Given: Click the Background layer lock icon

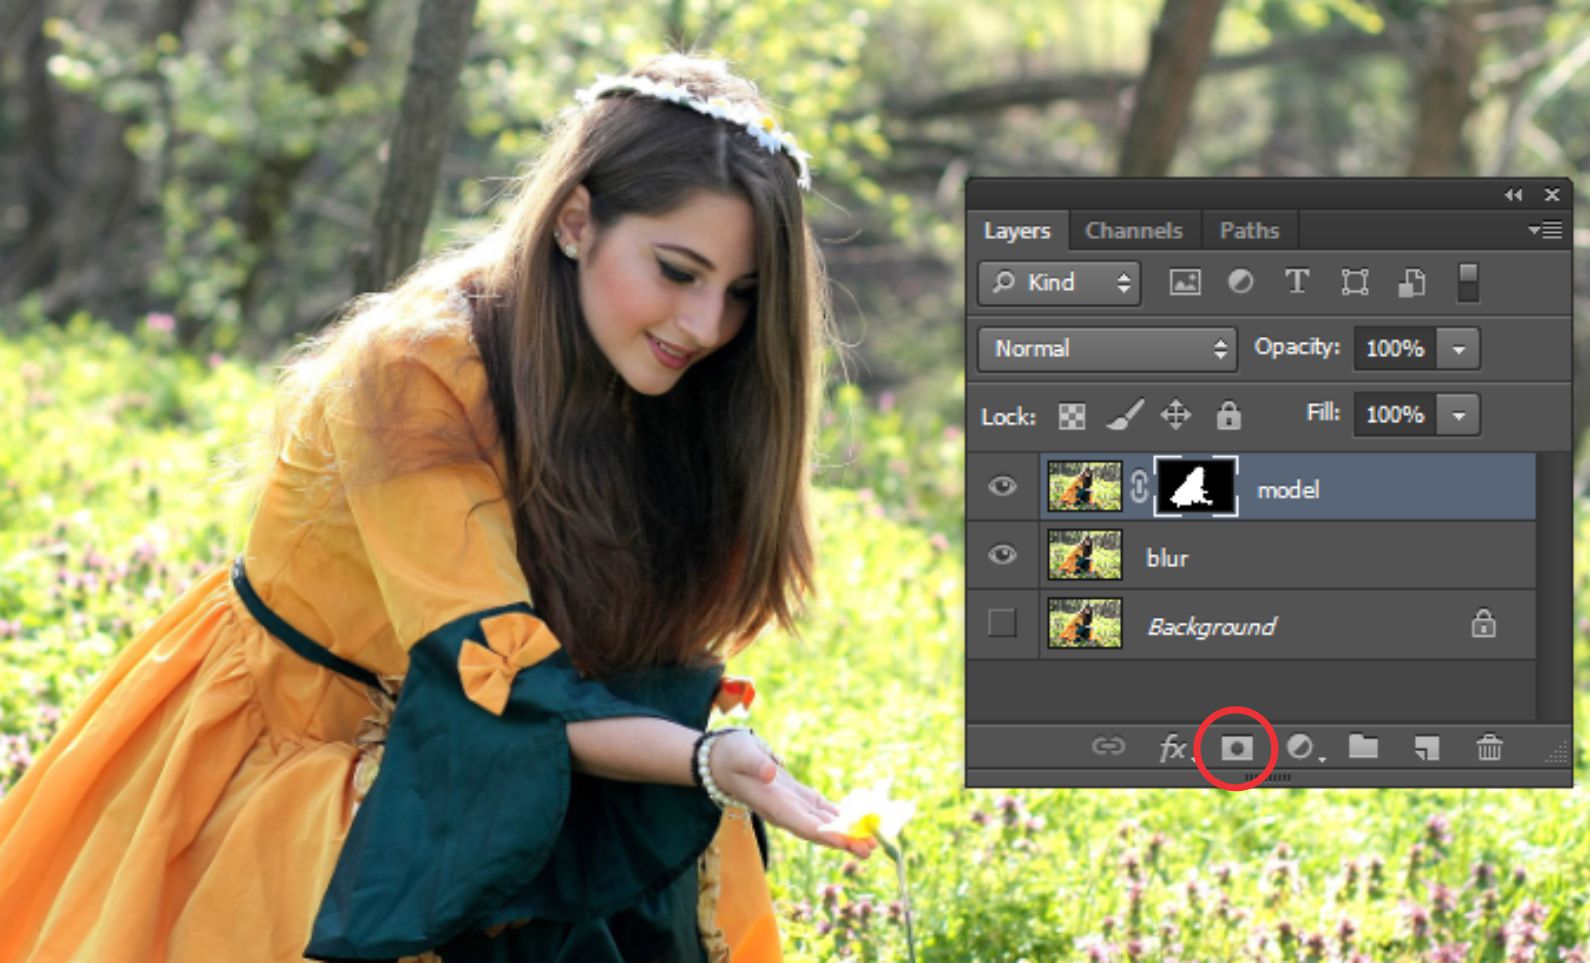Looking at the screenshot, I should click(1483, 624).
